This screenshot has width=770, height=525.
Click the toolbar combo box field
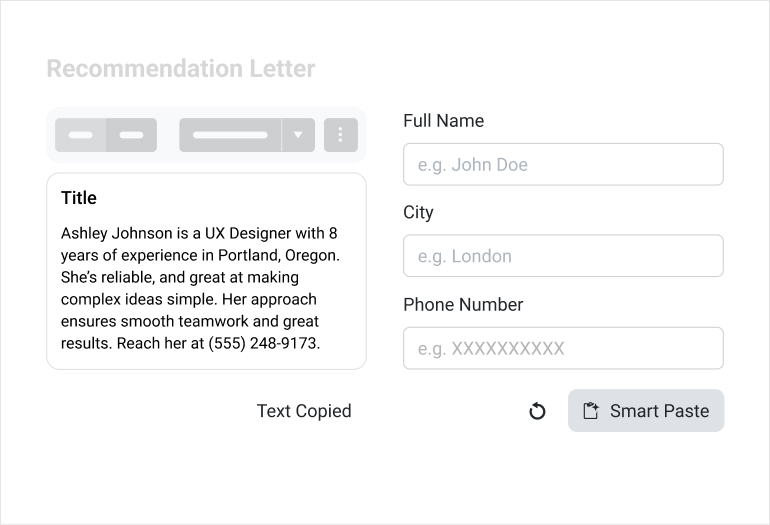point(230,135)
